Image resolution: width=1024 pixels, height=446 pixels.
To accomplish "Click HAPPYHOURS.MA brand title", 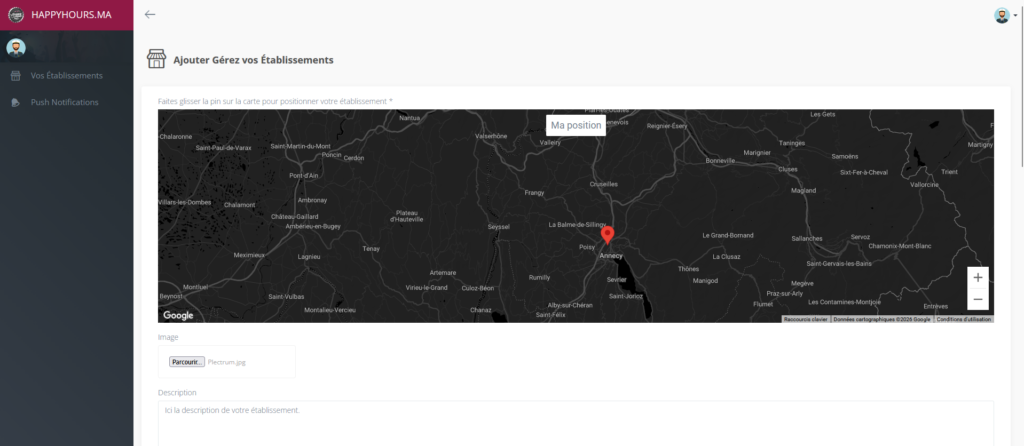I will pos(71,15).
